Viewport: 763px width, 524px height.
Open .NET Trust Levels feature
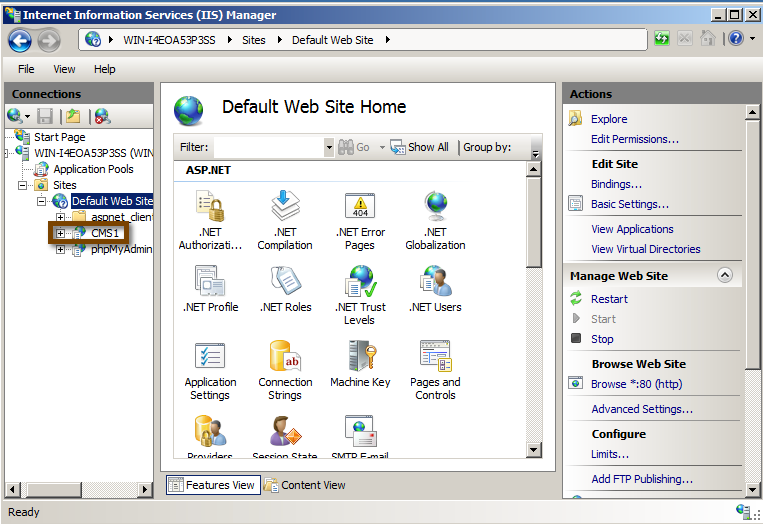coord(360,295)
